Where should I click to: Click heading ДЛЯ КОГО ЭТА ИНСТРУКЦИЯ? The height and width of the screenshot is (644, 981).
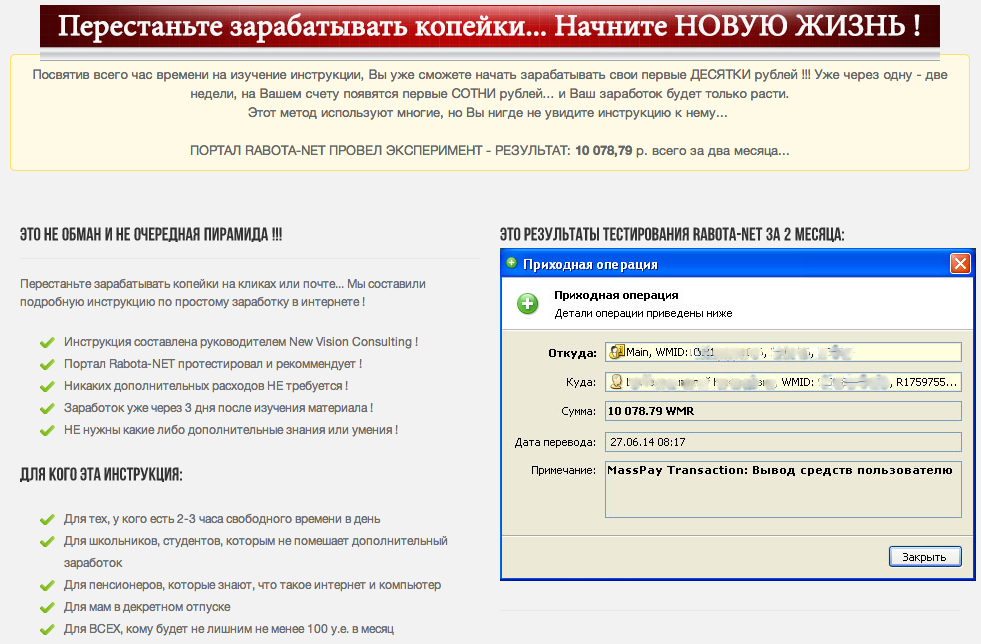(x=101, y=474)
